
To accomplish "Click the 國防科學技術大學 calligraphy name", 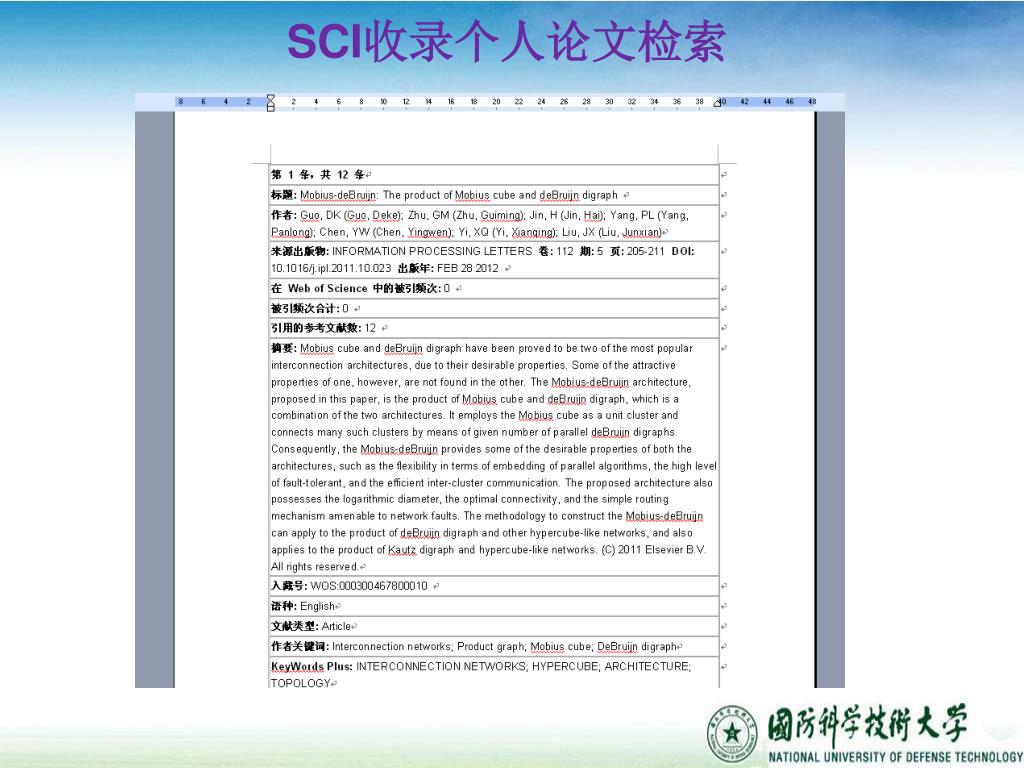I will 867,724.
